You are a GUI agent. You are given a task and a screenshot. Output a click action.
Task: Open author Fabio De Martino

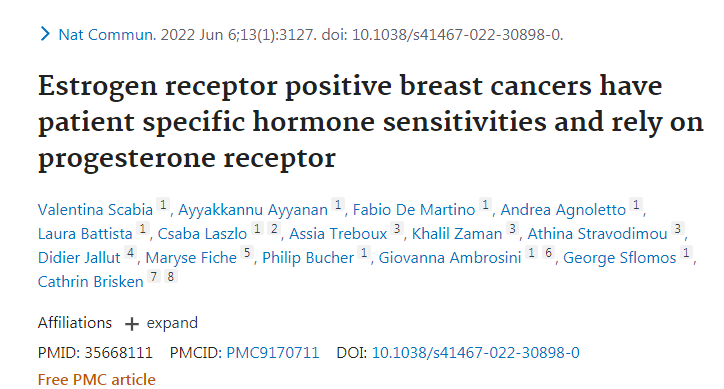pyautogui.click(x=414, y=210)
